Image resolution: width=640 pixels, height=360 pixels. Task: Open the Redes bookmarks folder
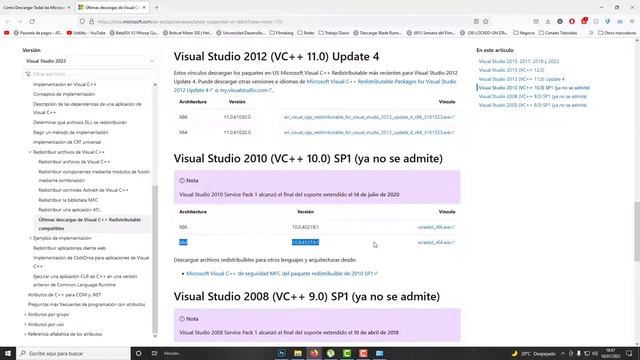click(306, 33)
